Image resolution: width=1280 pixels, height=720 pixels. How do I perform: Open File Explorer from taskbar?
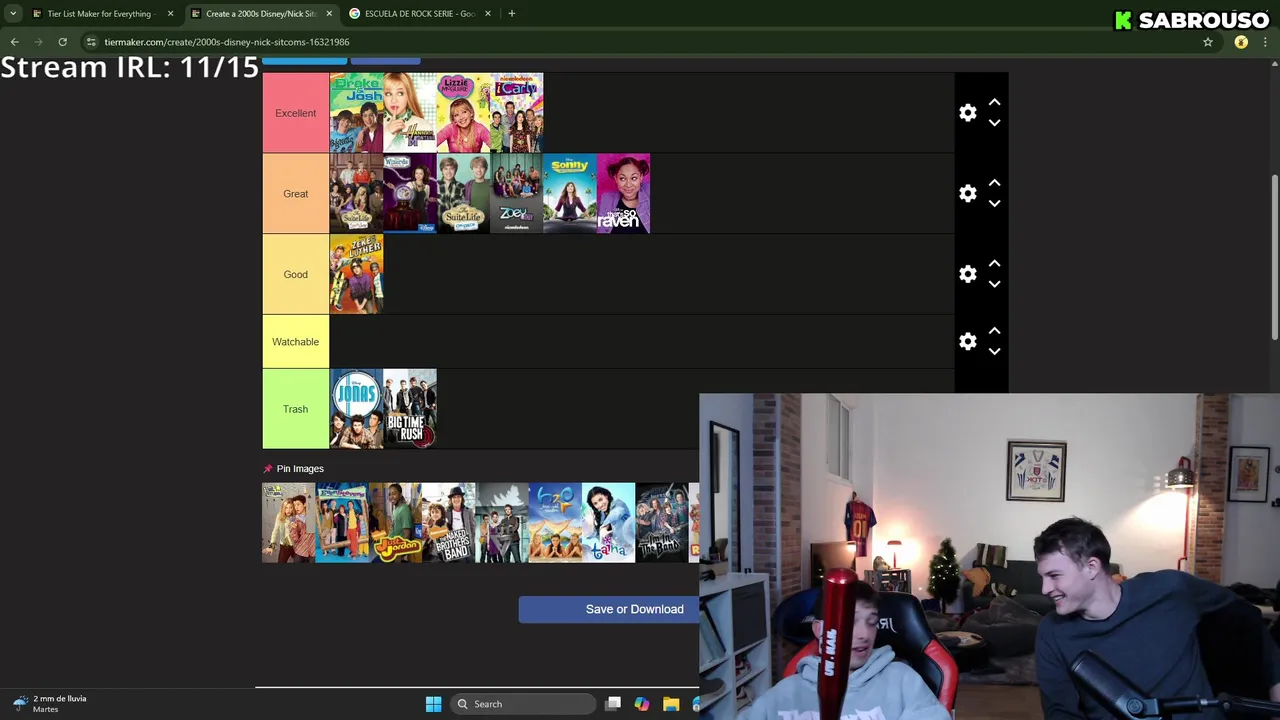(x=671, y=704)
